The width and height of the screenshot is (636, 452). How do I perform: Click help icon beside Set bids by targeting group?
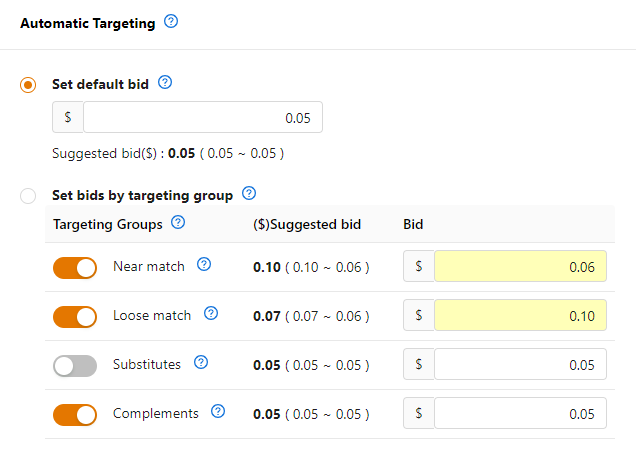[x=249, y=193]
